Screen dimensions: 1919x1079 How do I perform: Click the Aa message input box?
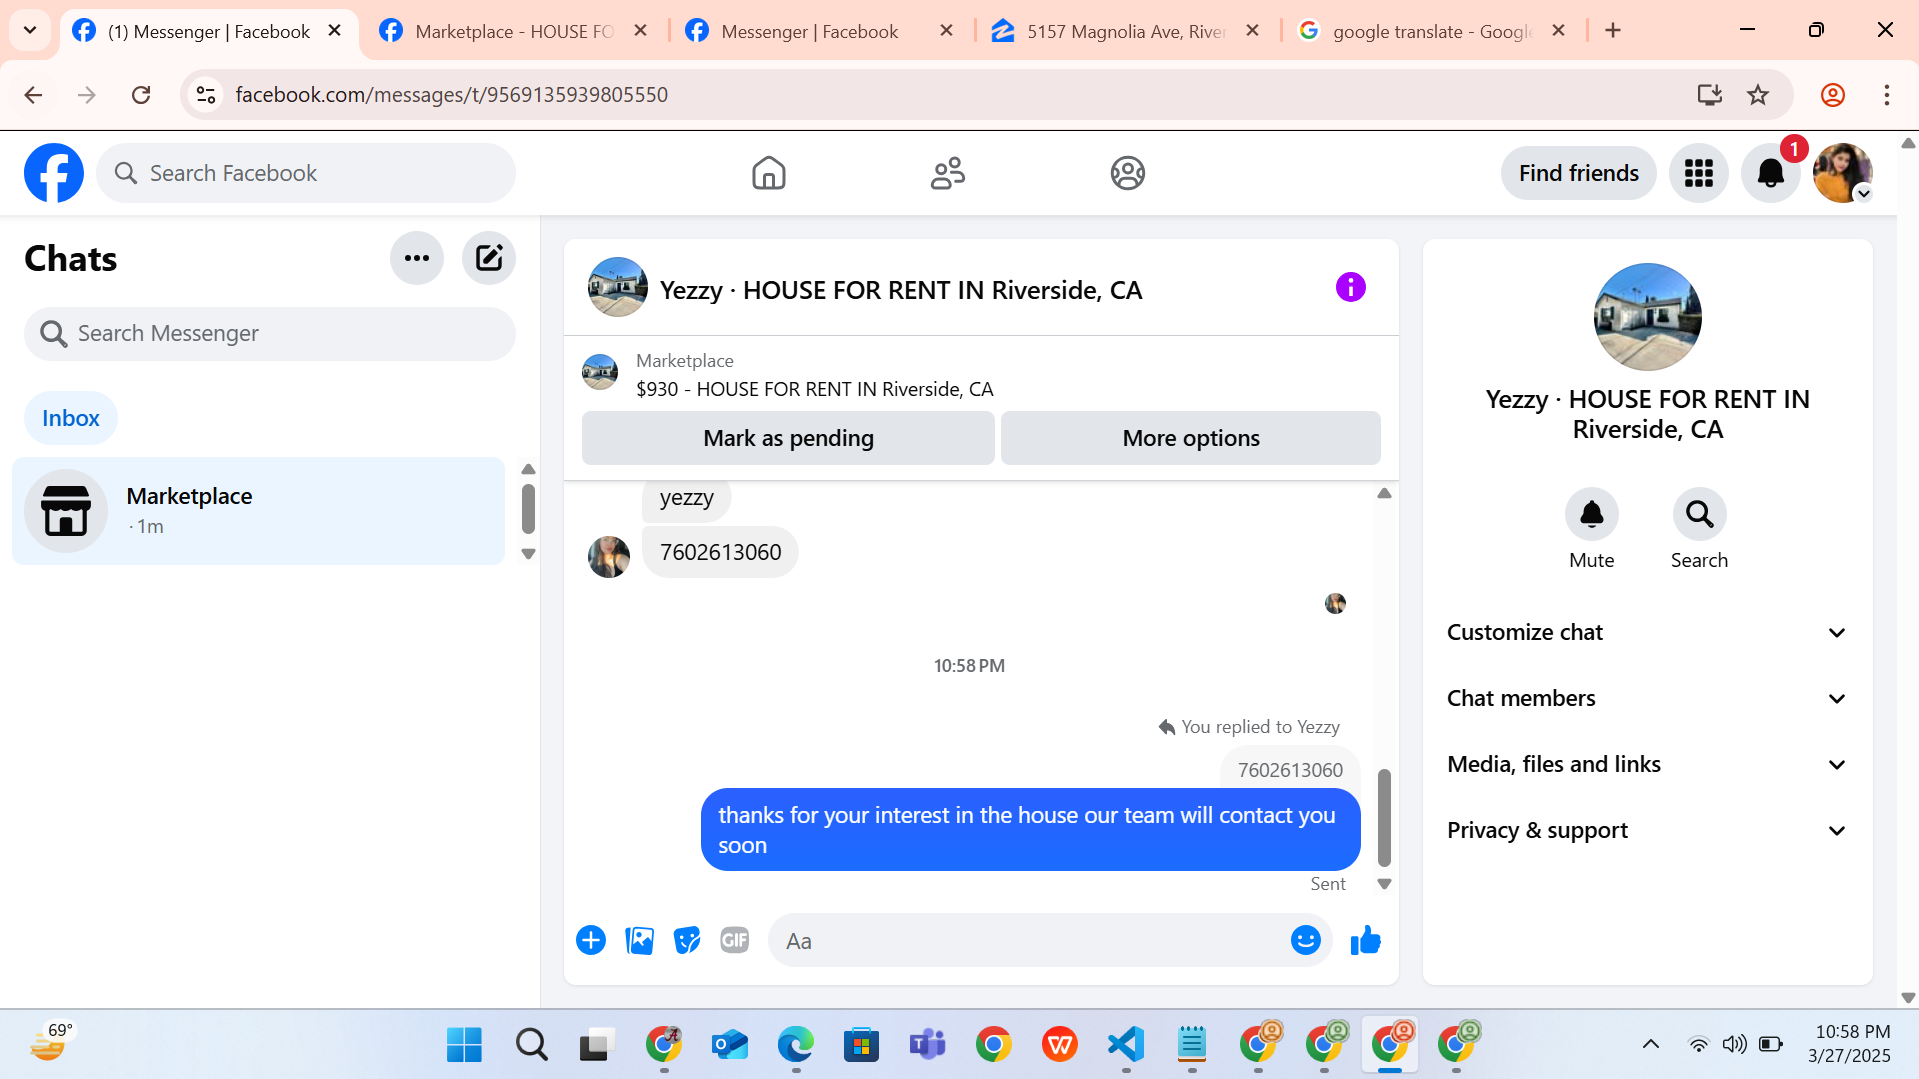coord(1030,940)
